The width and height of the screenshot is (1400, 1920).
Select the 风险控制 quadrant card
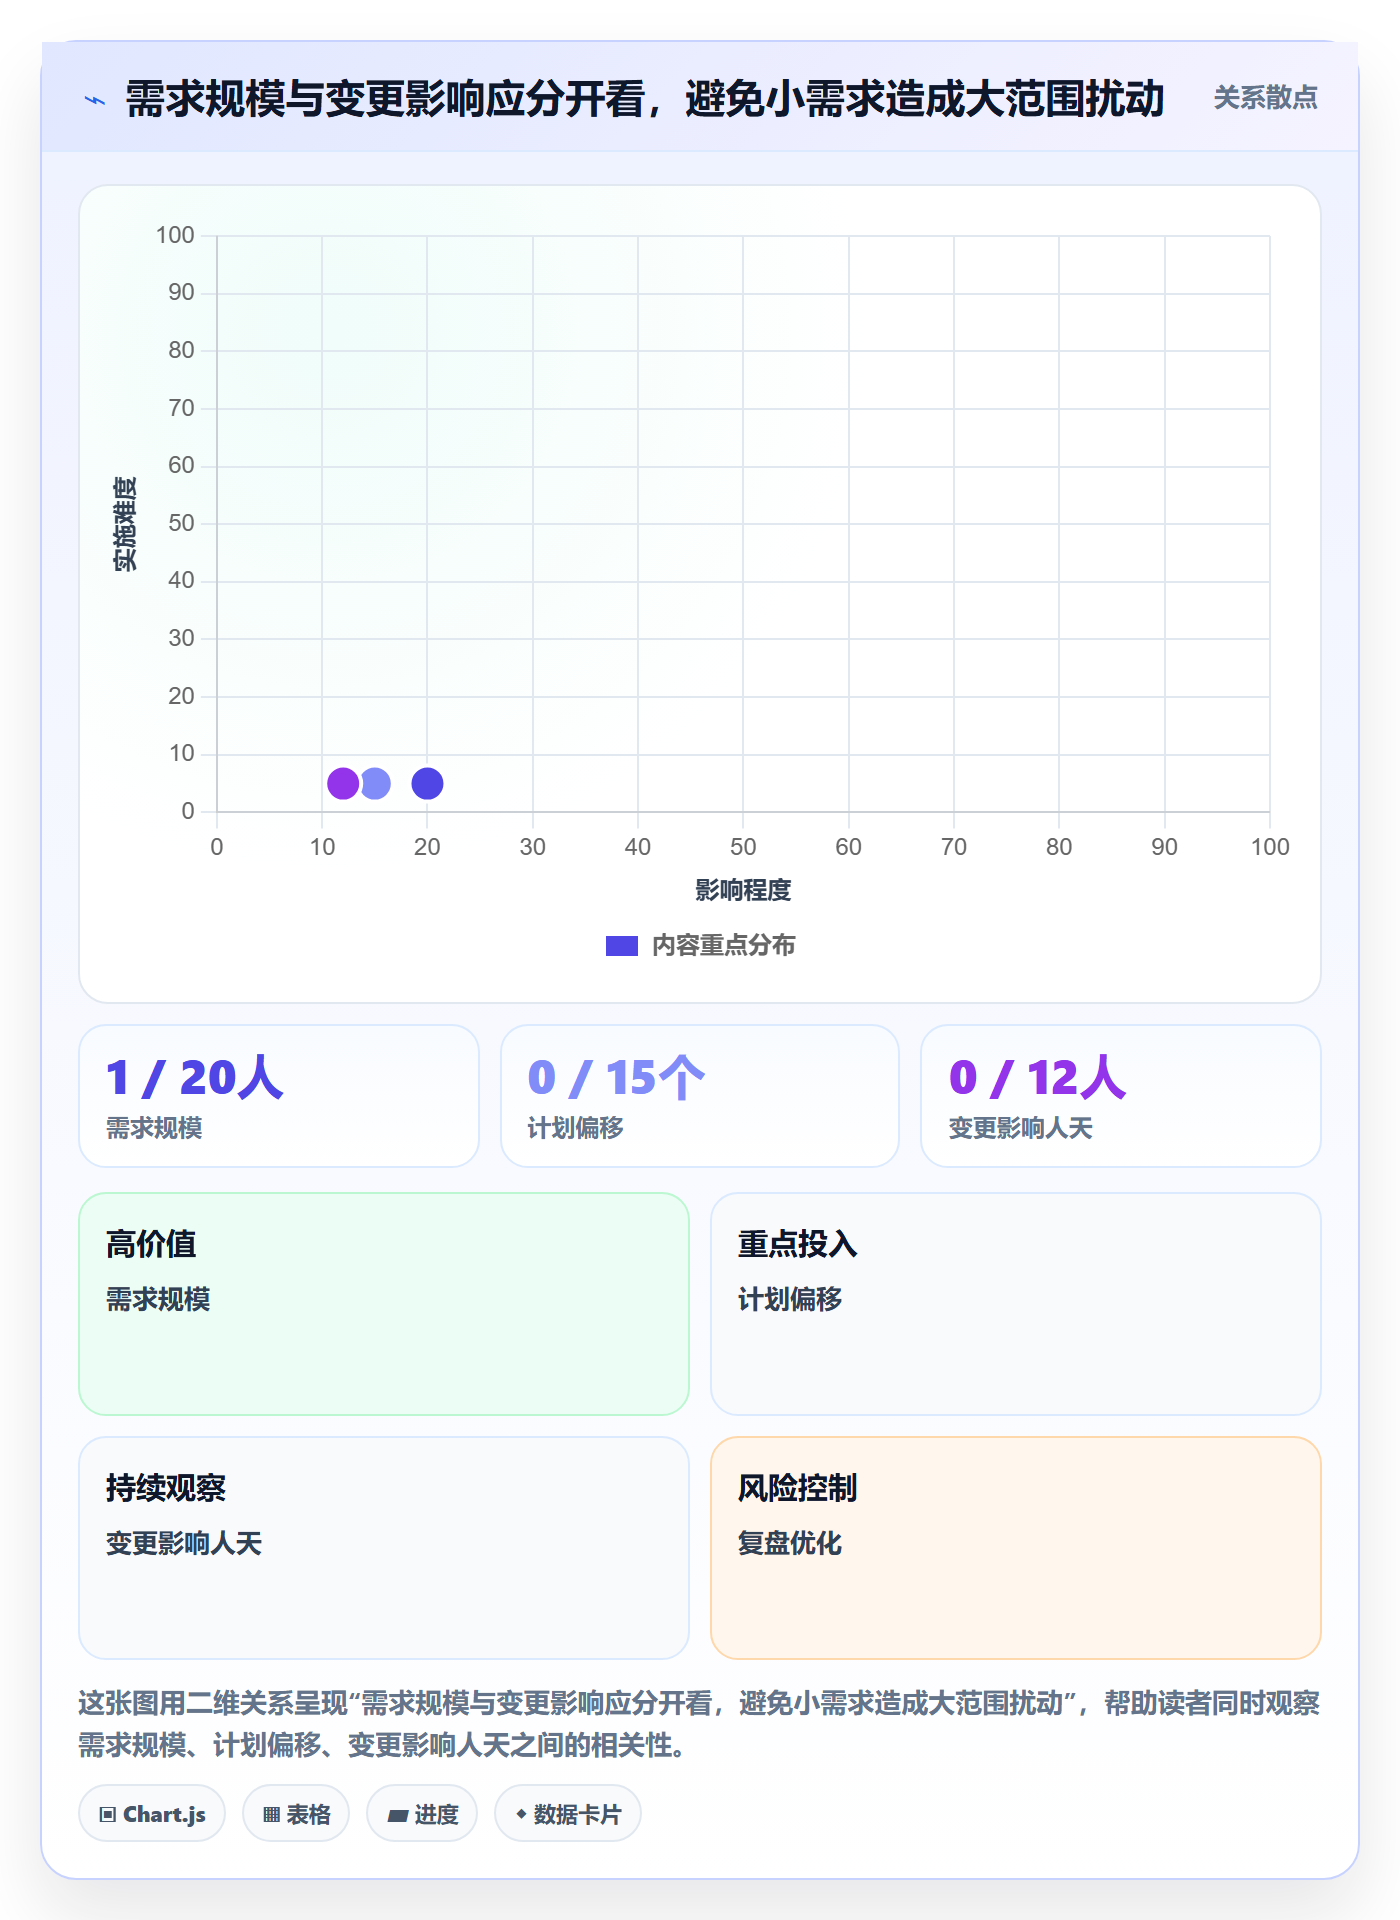pyautogui.click(x=1016, y=1548)
